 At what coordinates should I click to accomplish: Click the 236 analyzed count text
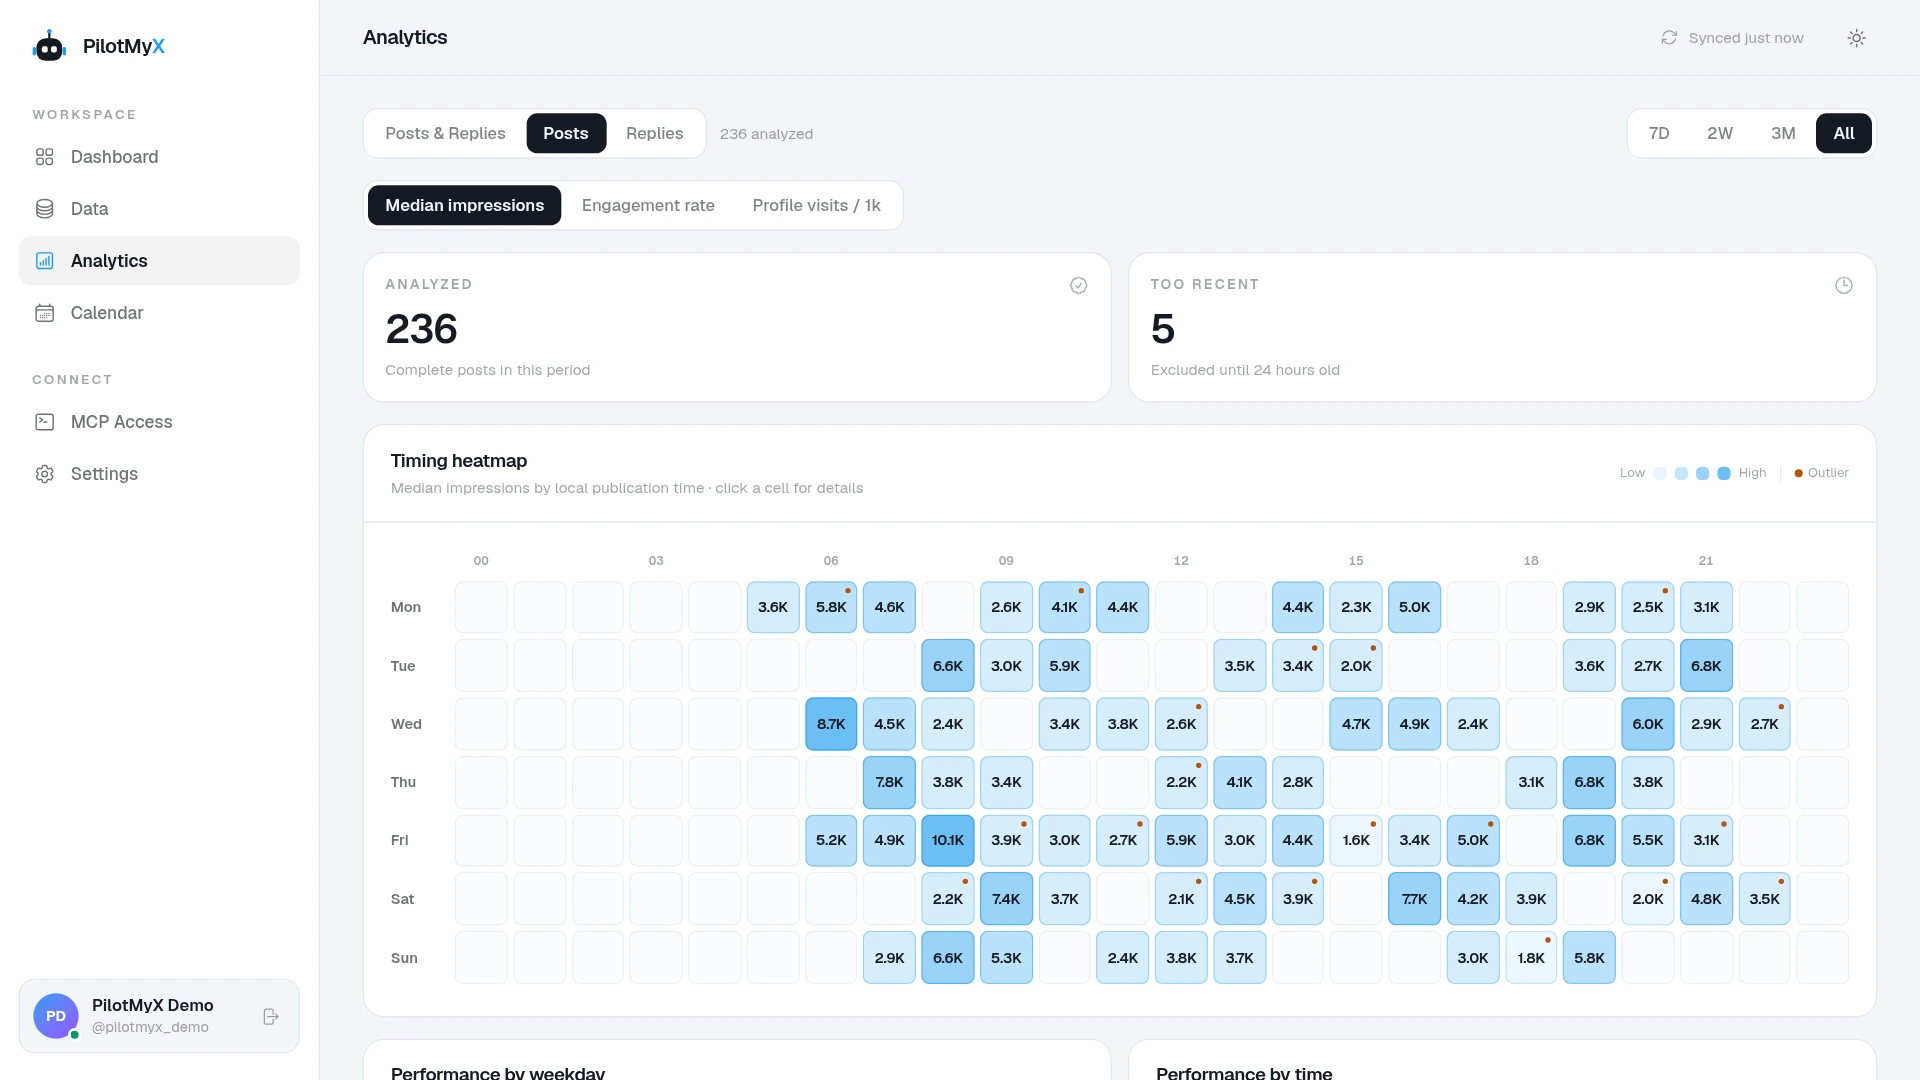767,134
